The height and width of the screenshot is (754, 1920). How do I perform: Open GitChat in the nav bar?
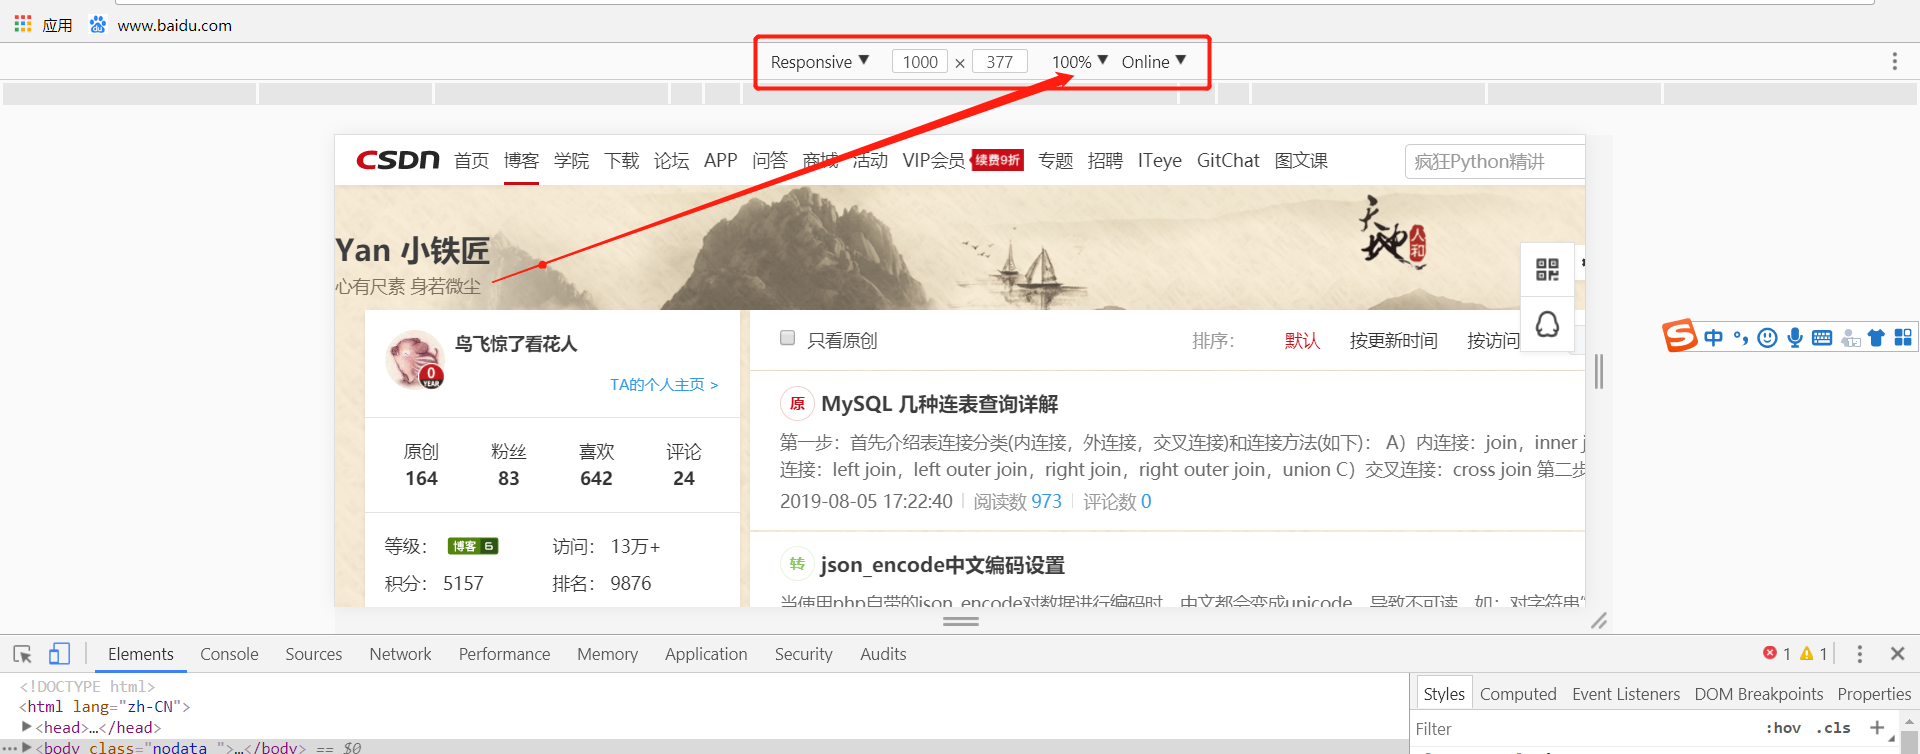[1228, 161]
